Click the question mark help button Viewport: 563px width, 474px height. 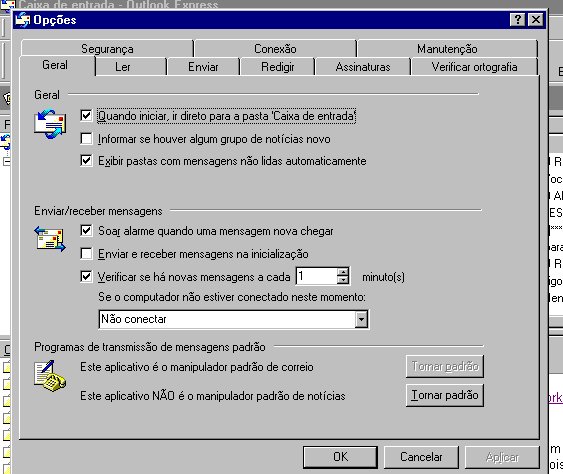click(x=517, y=19)
